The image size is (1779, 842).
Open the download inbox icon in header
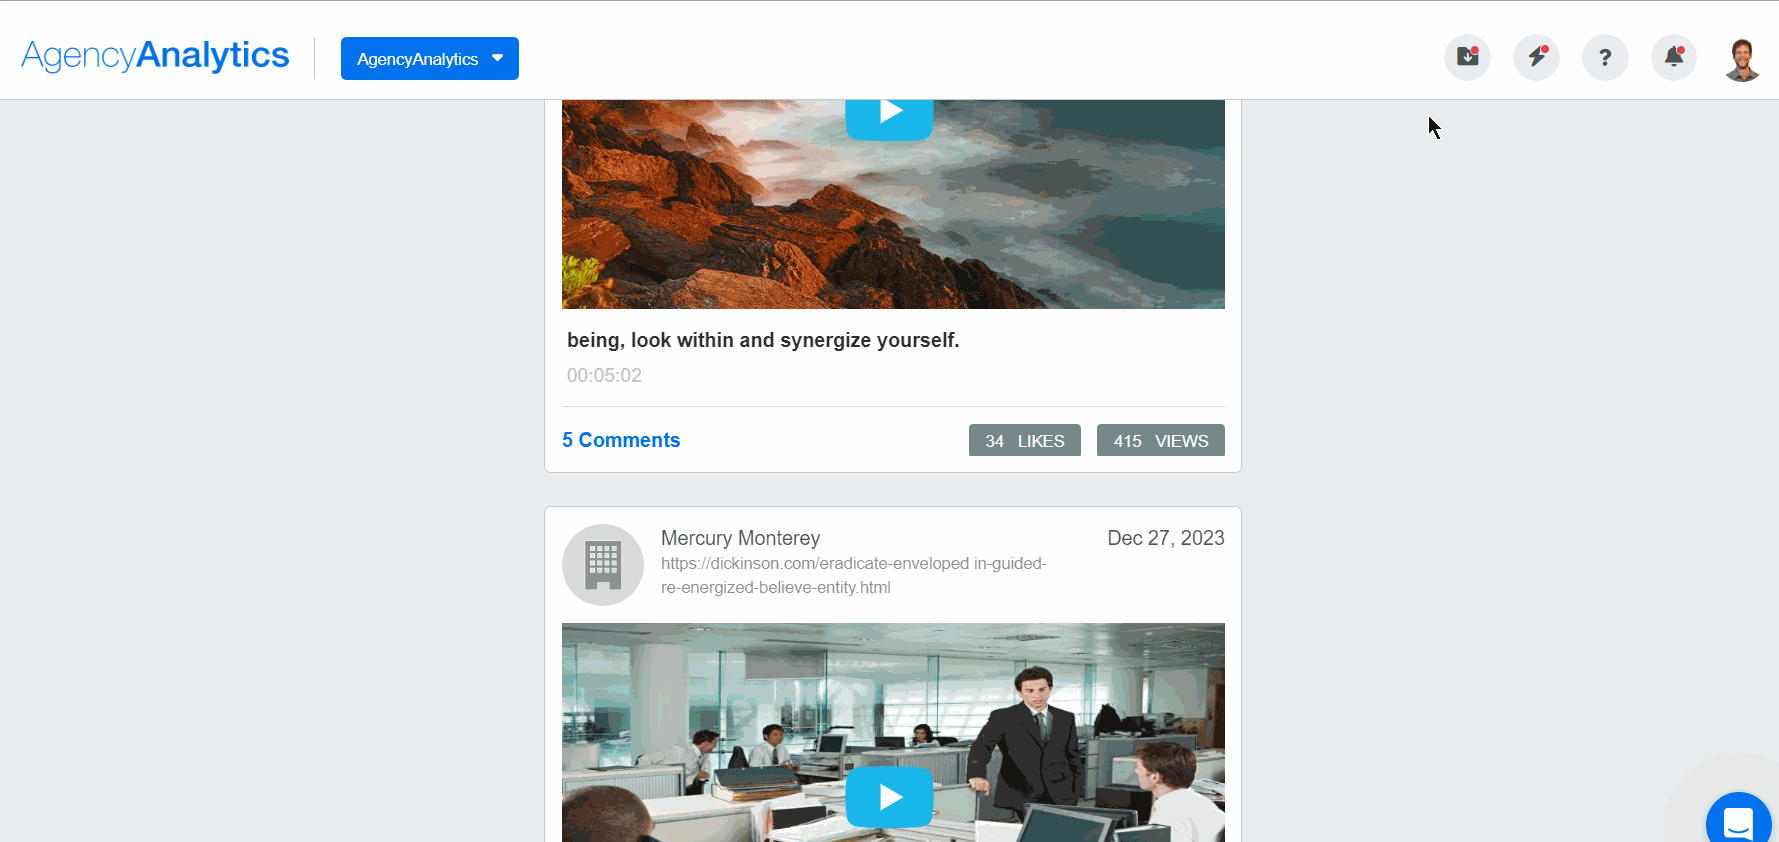click(1467, 57)
